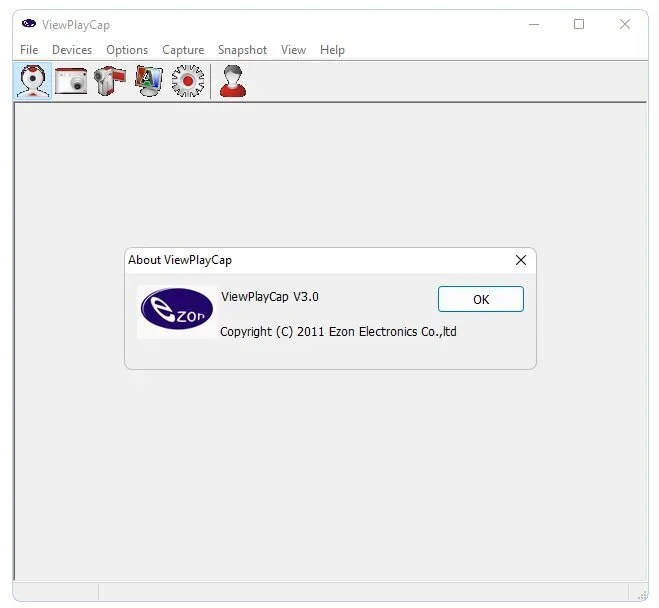The height and width of the screenshot is (608, 659).
Task: Click the monitor with letter A icon
Action: tap(148, 81)
